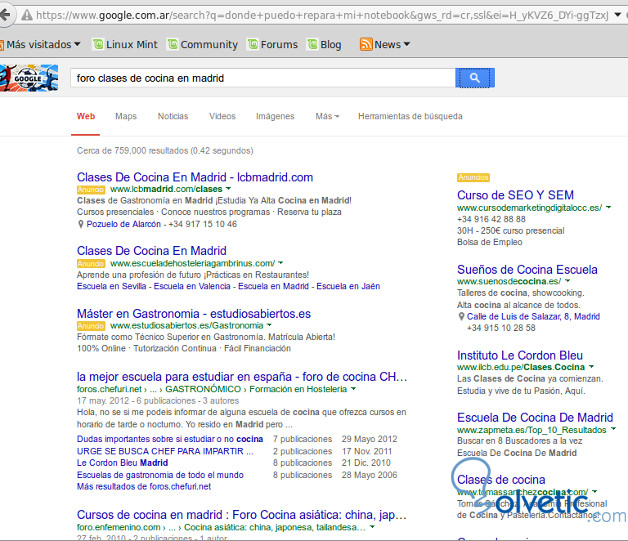
Task: Switch to the Videos tab
Action: point(222,116)
